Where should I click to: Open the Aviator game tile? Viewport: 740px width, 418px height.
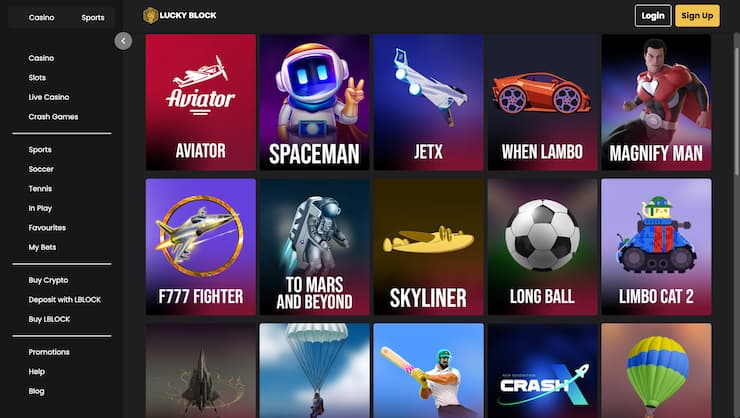tap(201, 102)
